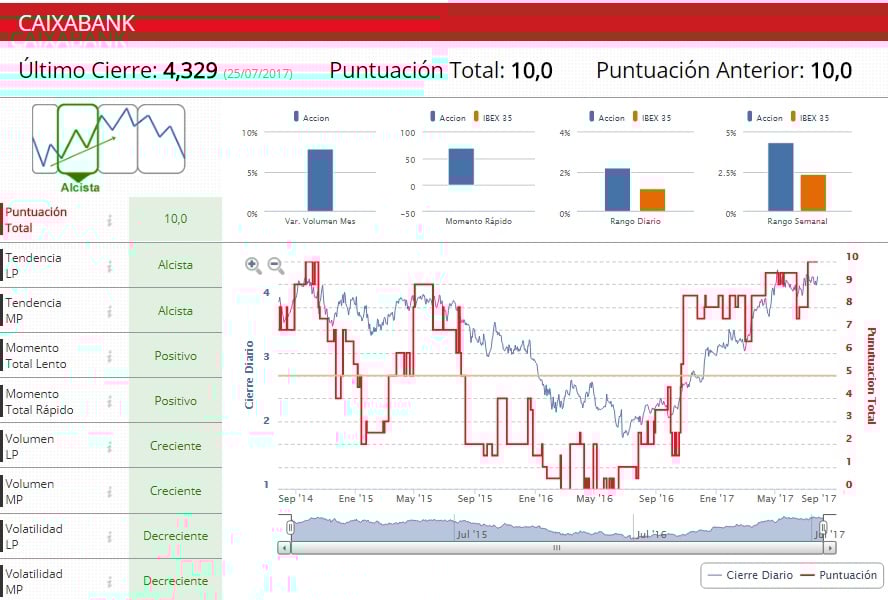Click the right handle of range navigator
The height and width of the screenshot is (600, 888).
tap(824, 528)
